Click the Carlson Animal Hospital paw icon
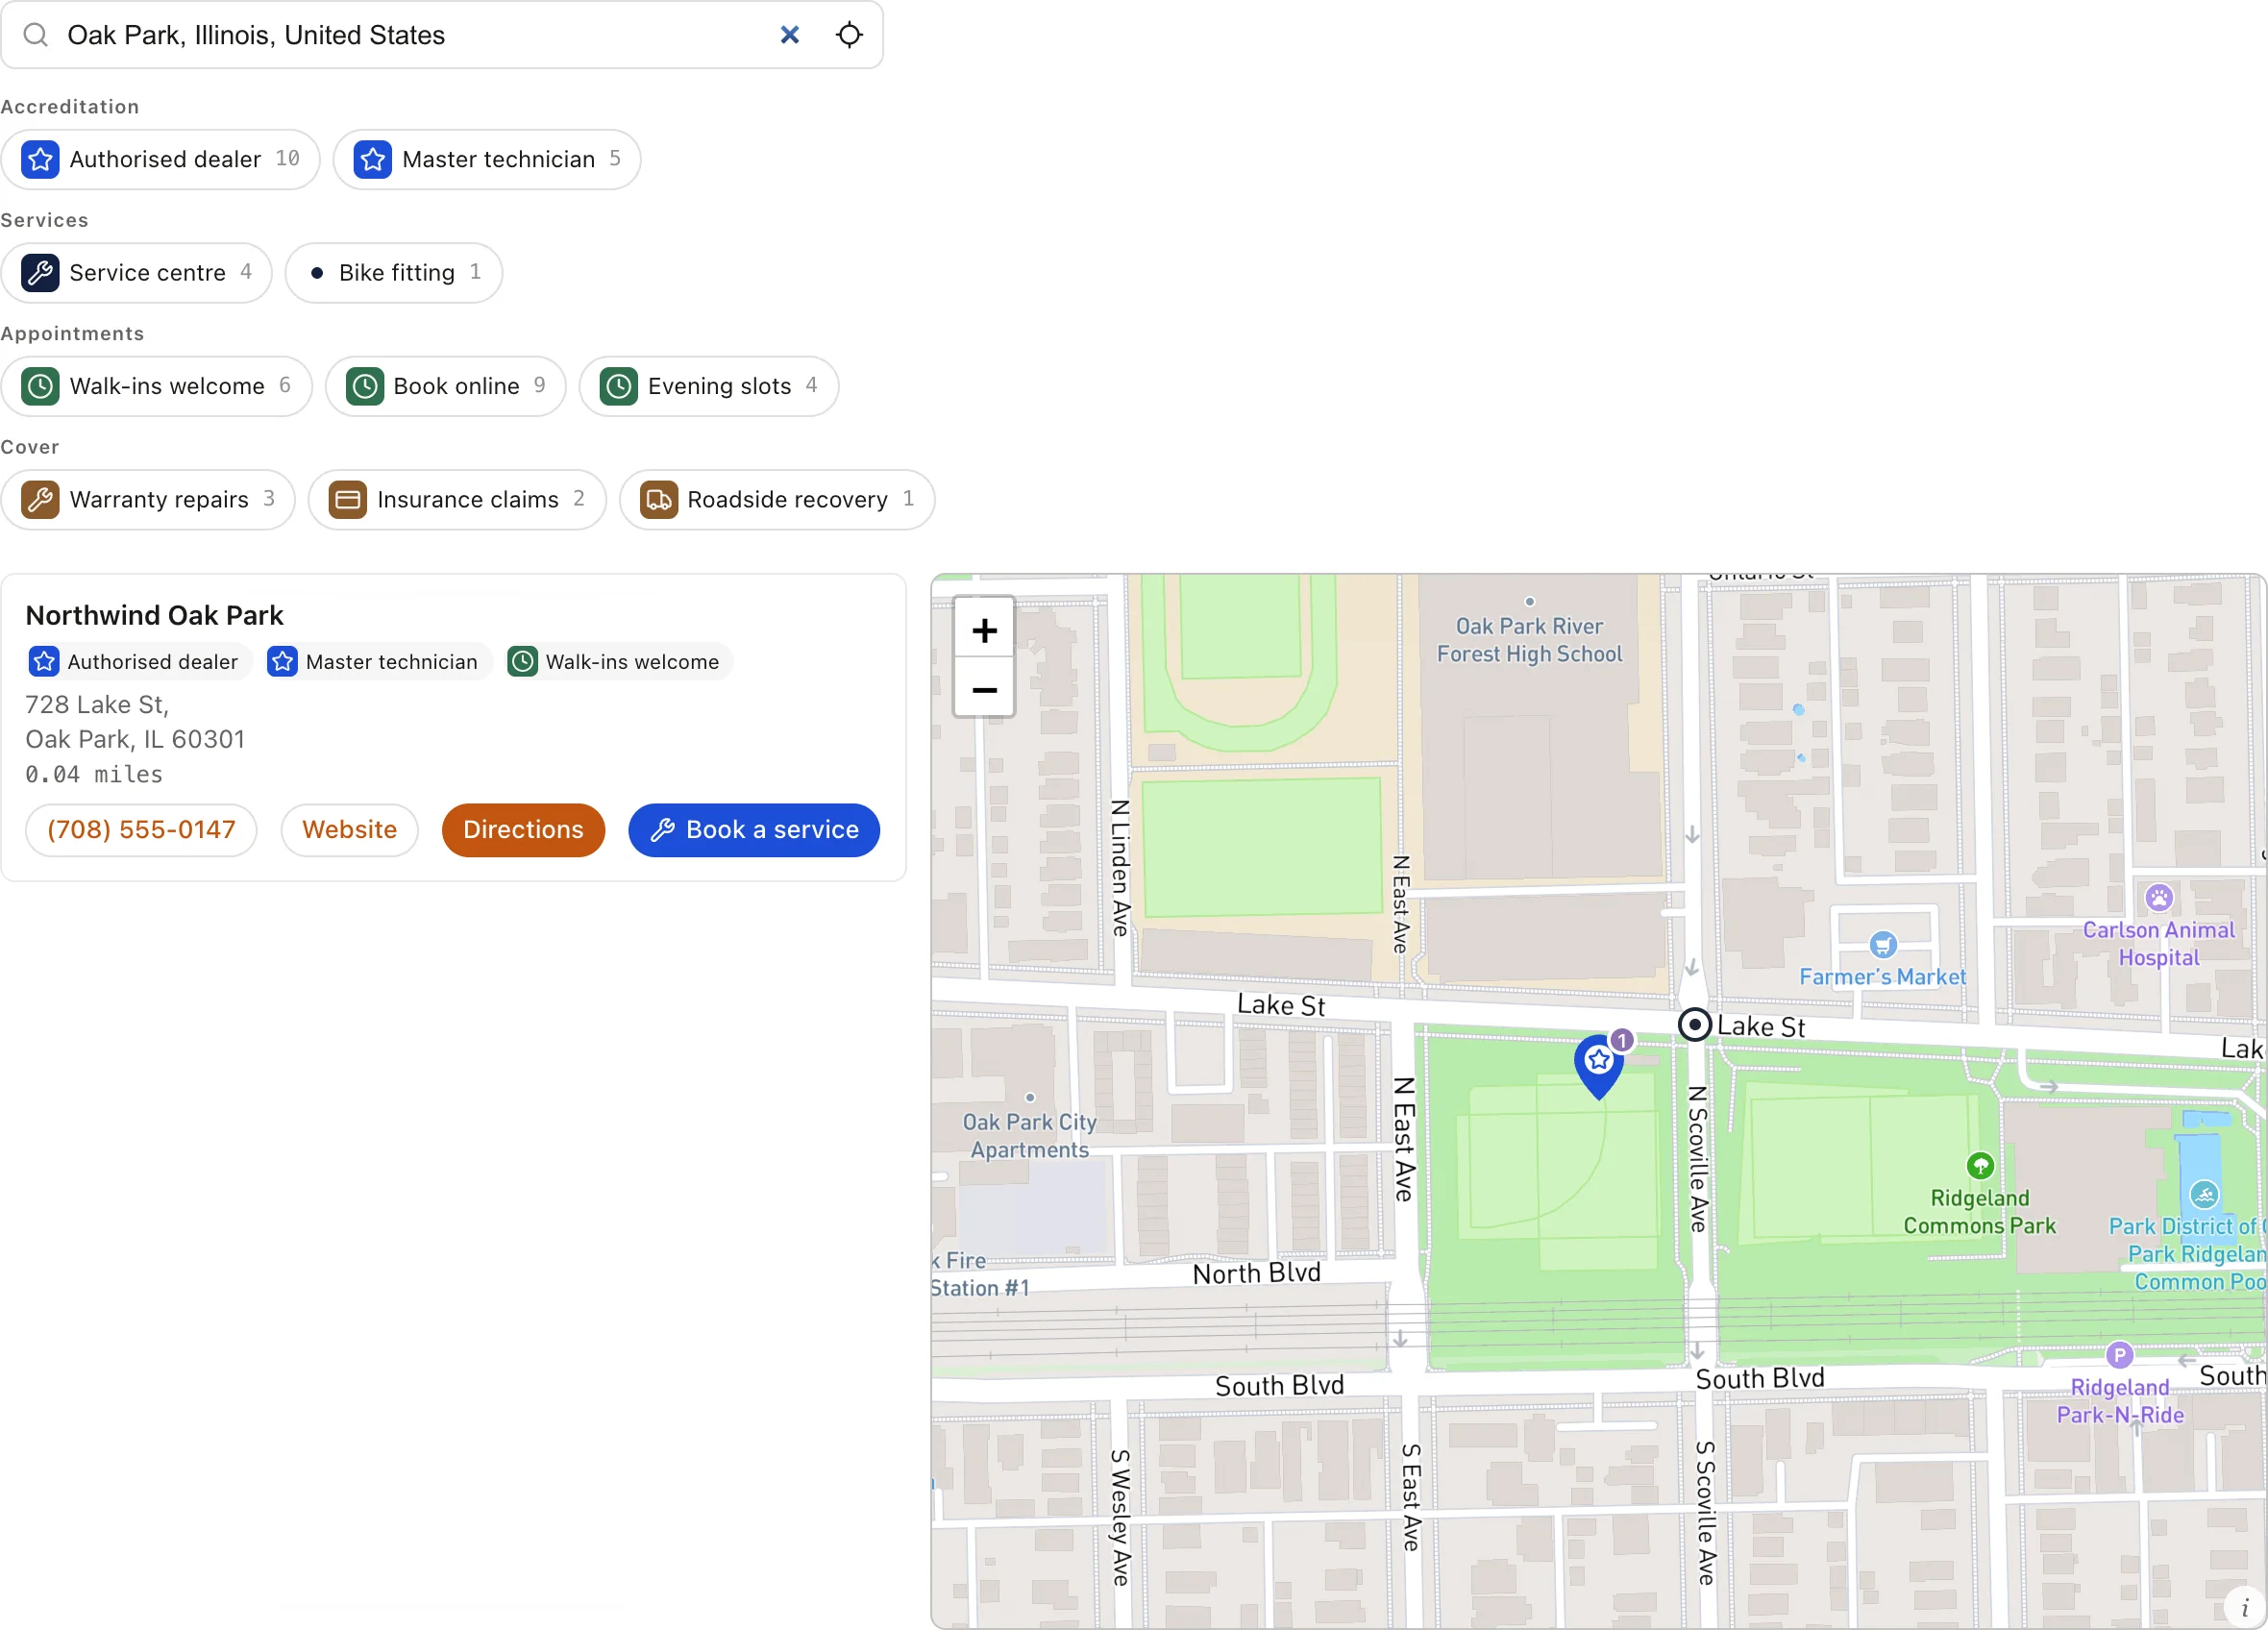The width and height of the screenshot is (2268, 1630). (x=2159, y=898)
